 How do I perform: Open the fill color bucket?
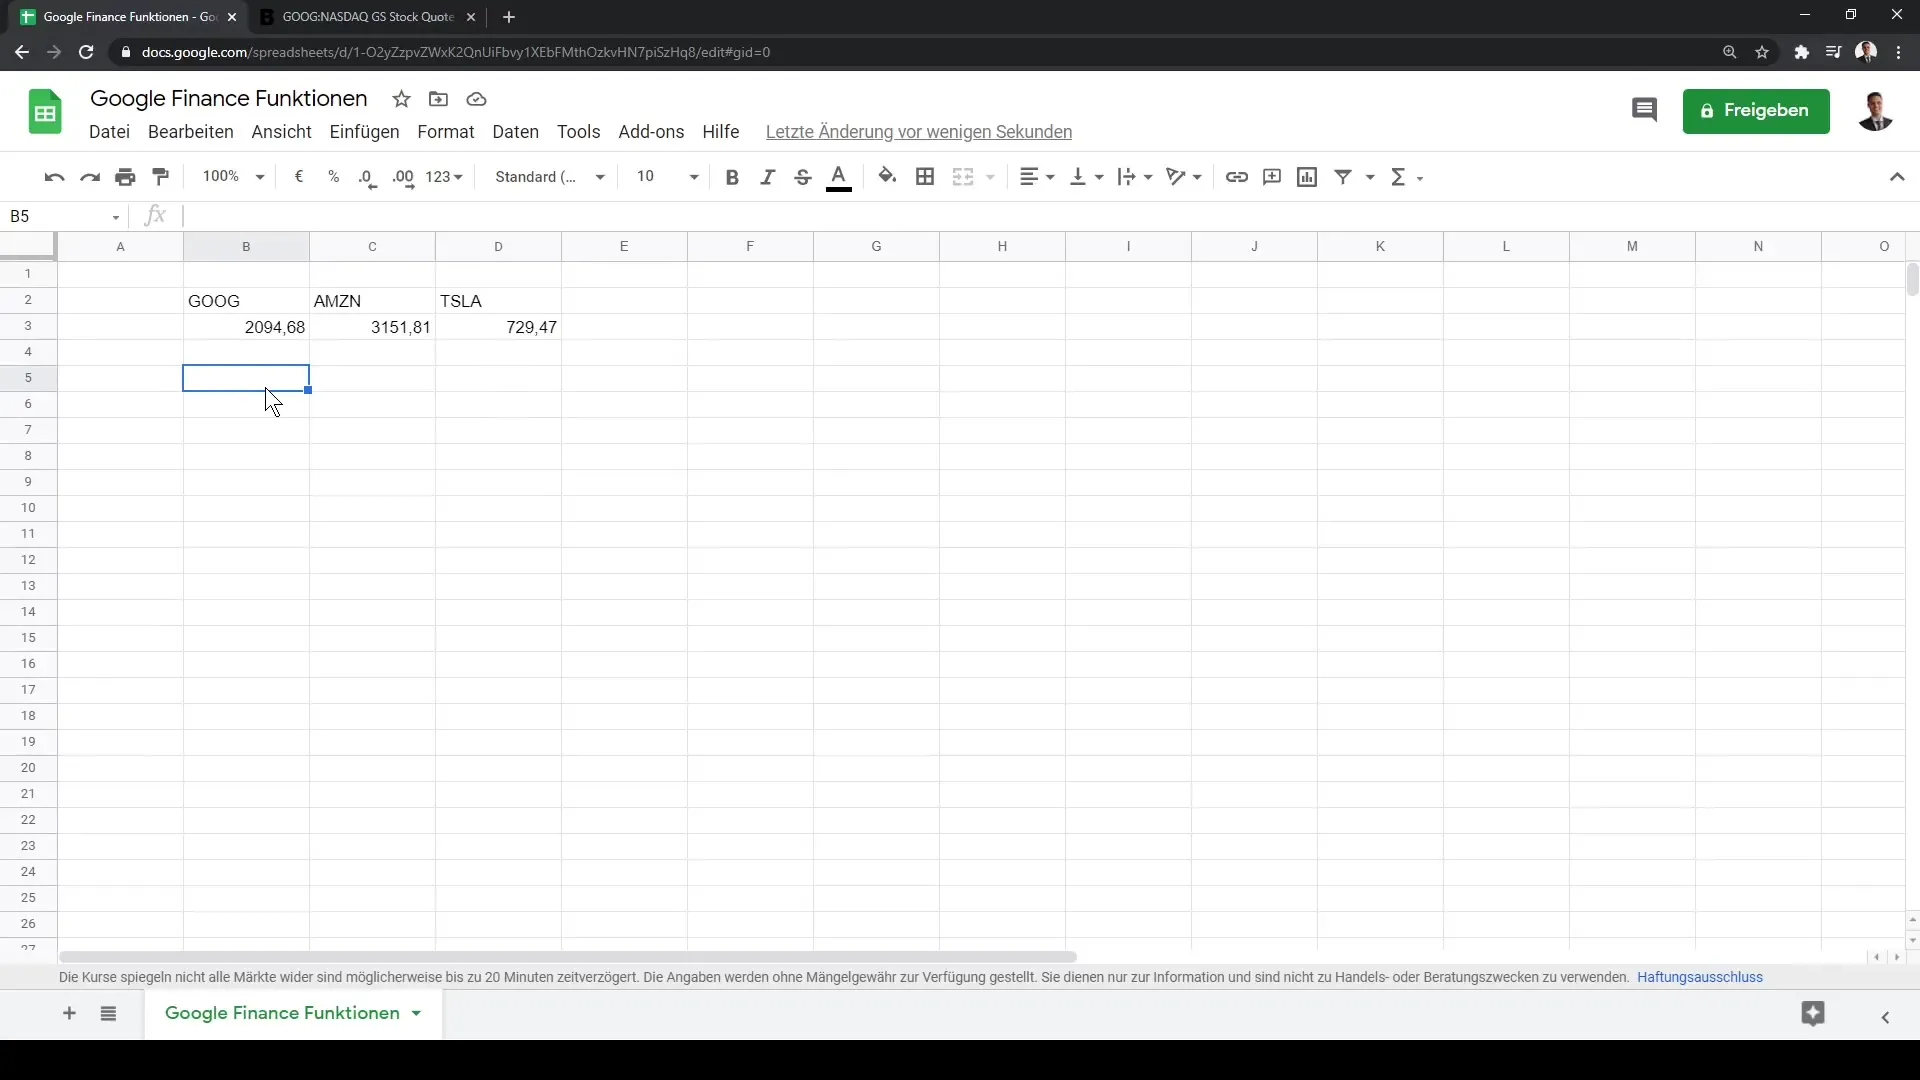(887, 177)
